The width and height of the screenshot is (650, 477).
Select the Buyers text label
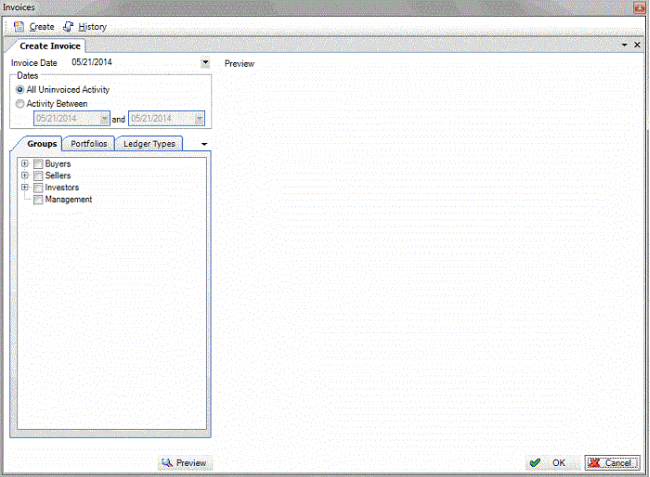pyautogui.click(x=58, y=164)
